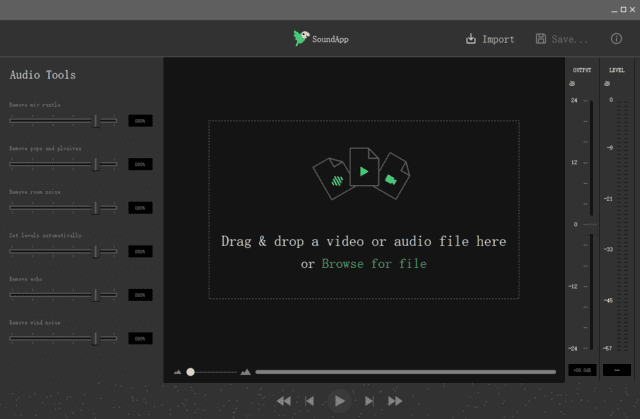The image size is (640, 419).
Task: Open the info circle icon
Action: [x=616, y=39]
